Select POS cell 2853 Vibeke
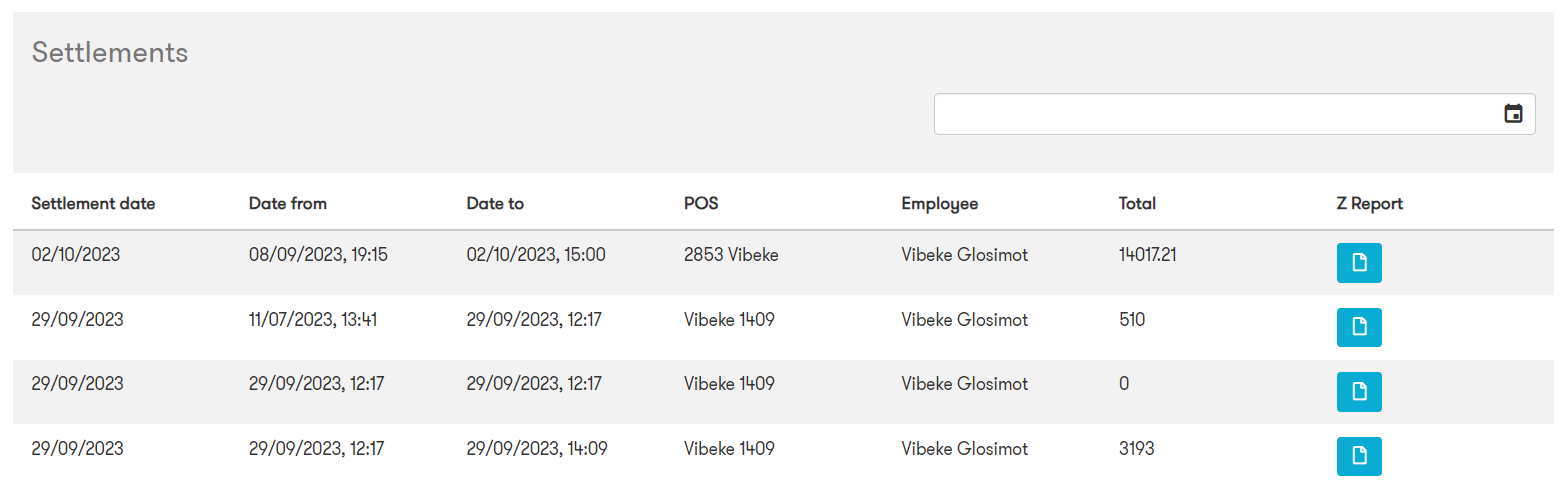1560x489 pixels. tap(731, 255)
